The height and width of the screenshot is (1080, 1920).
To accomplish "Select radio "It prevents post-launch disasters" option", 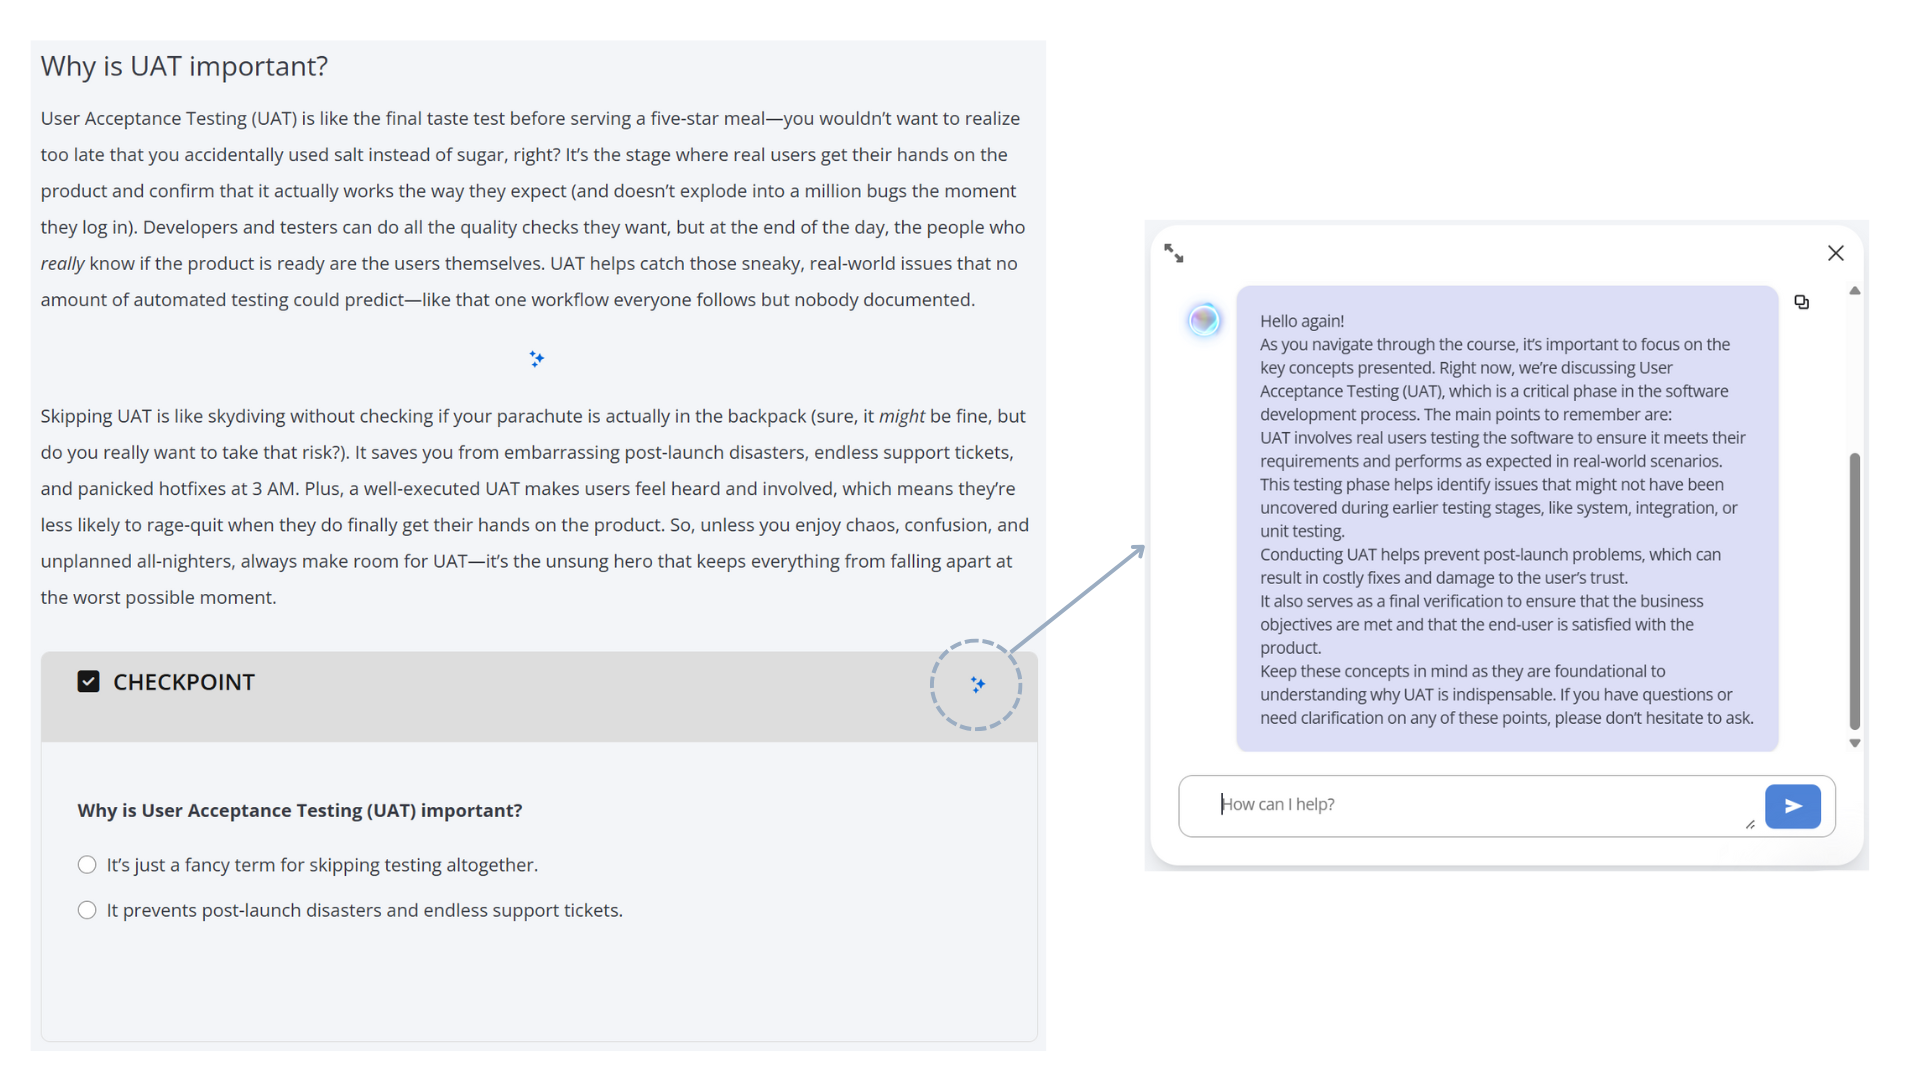I will (x=87, y=910).
